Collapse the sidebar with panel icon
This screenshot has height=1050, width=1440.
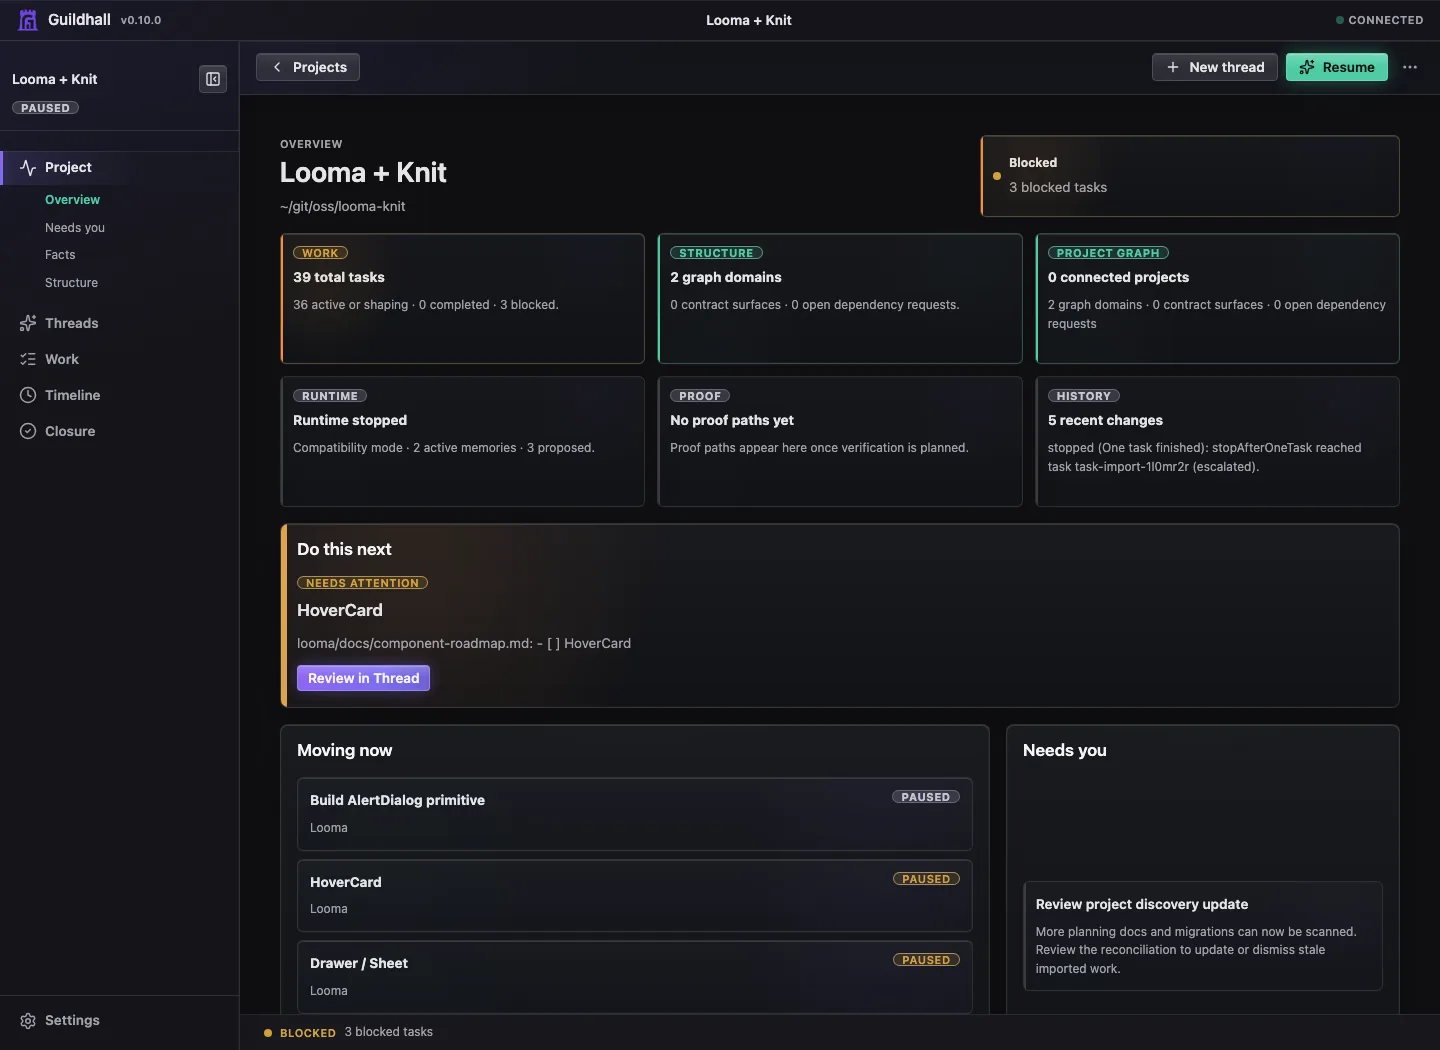(x=213, y=79)
